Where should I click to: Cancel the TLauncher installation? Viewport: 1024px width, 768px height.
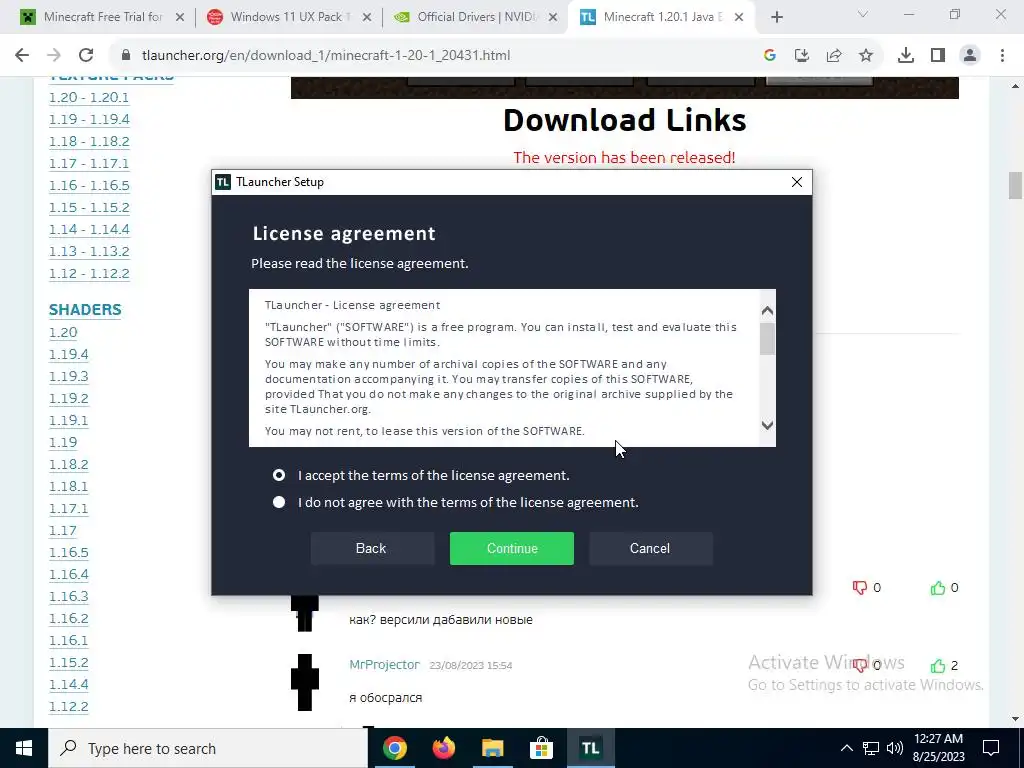point(650,549)
